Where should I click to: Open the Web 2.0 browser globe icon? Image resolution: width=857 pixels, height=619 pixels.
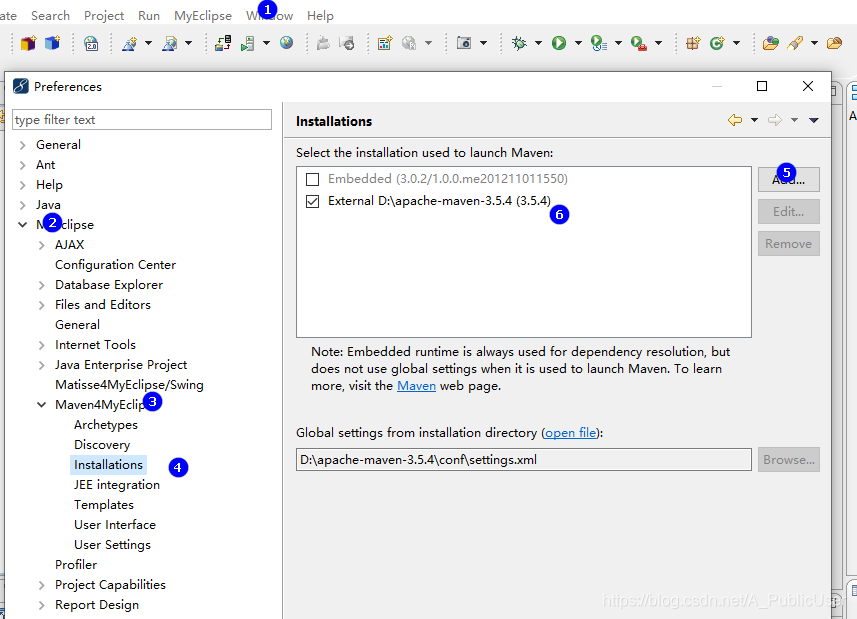coord(91,43)
